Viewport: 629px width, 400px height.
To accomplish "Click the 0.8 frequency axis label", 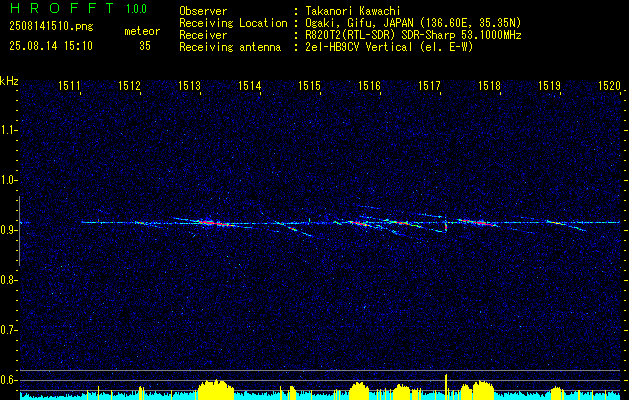I will tap(8, 280).
